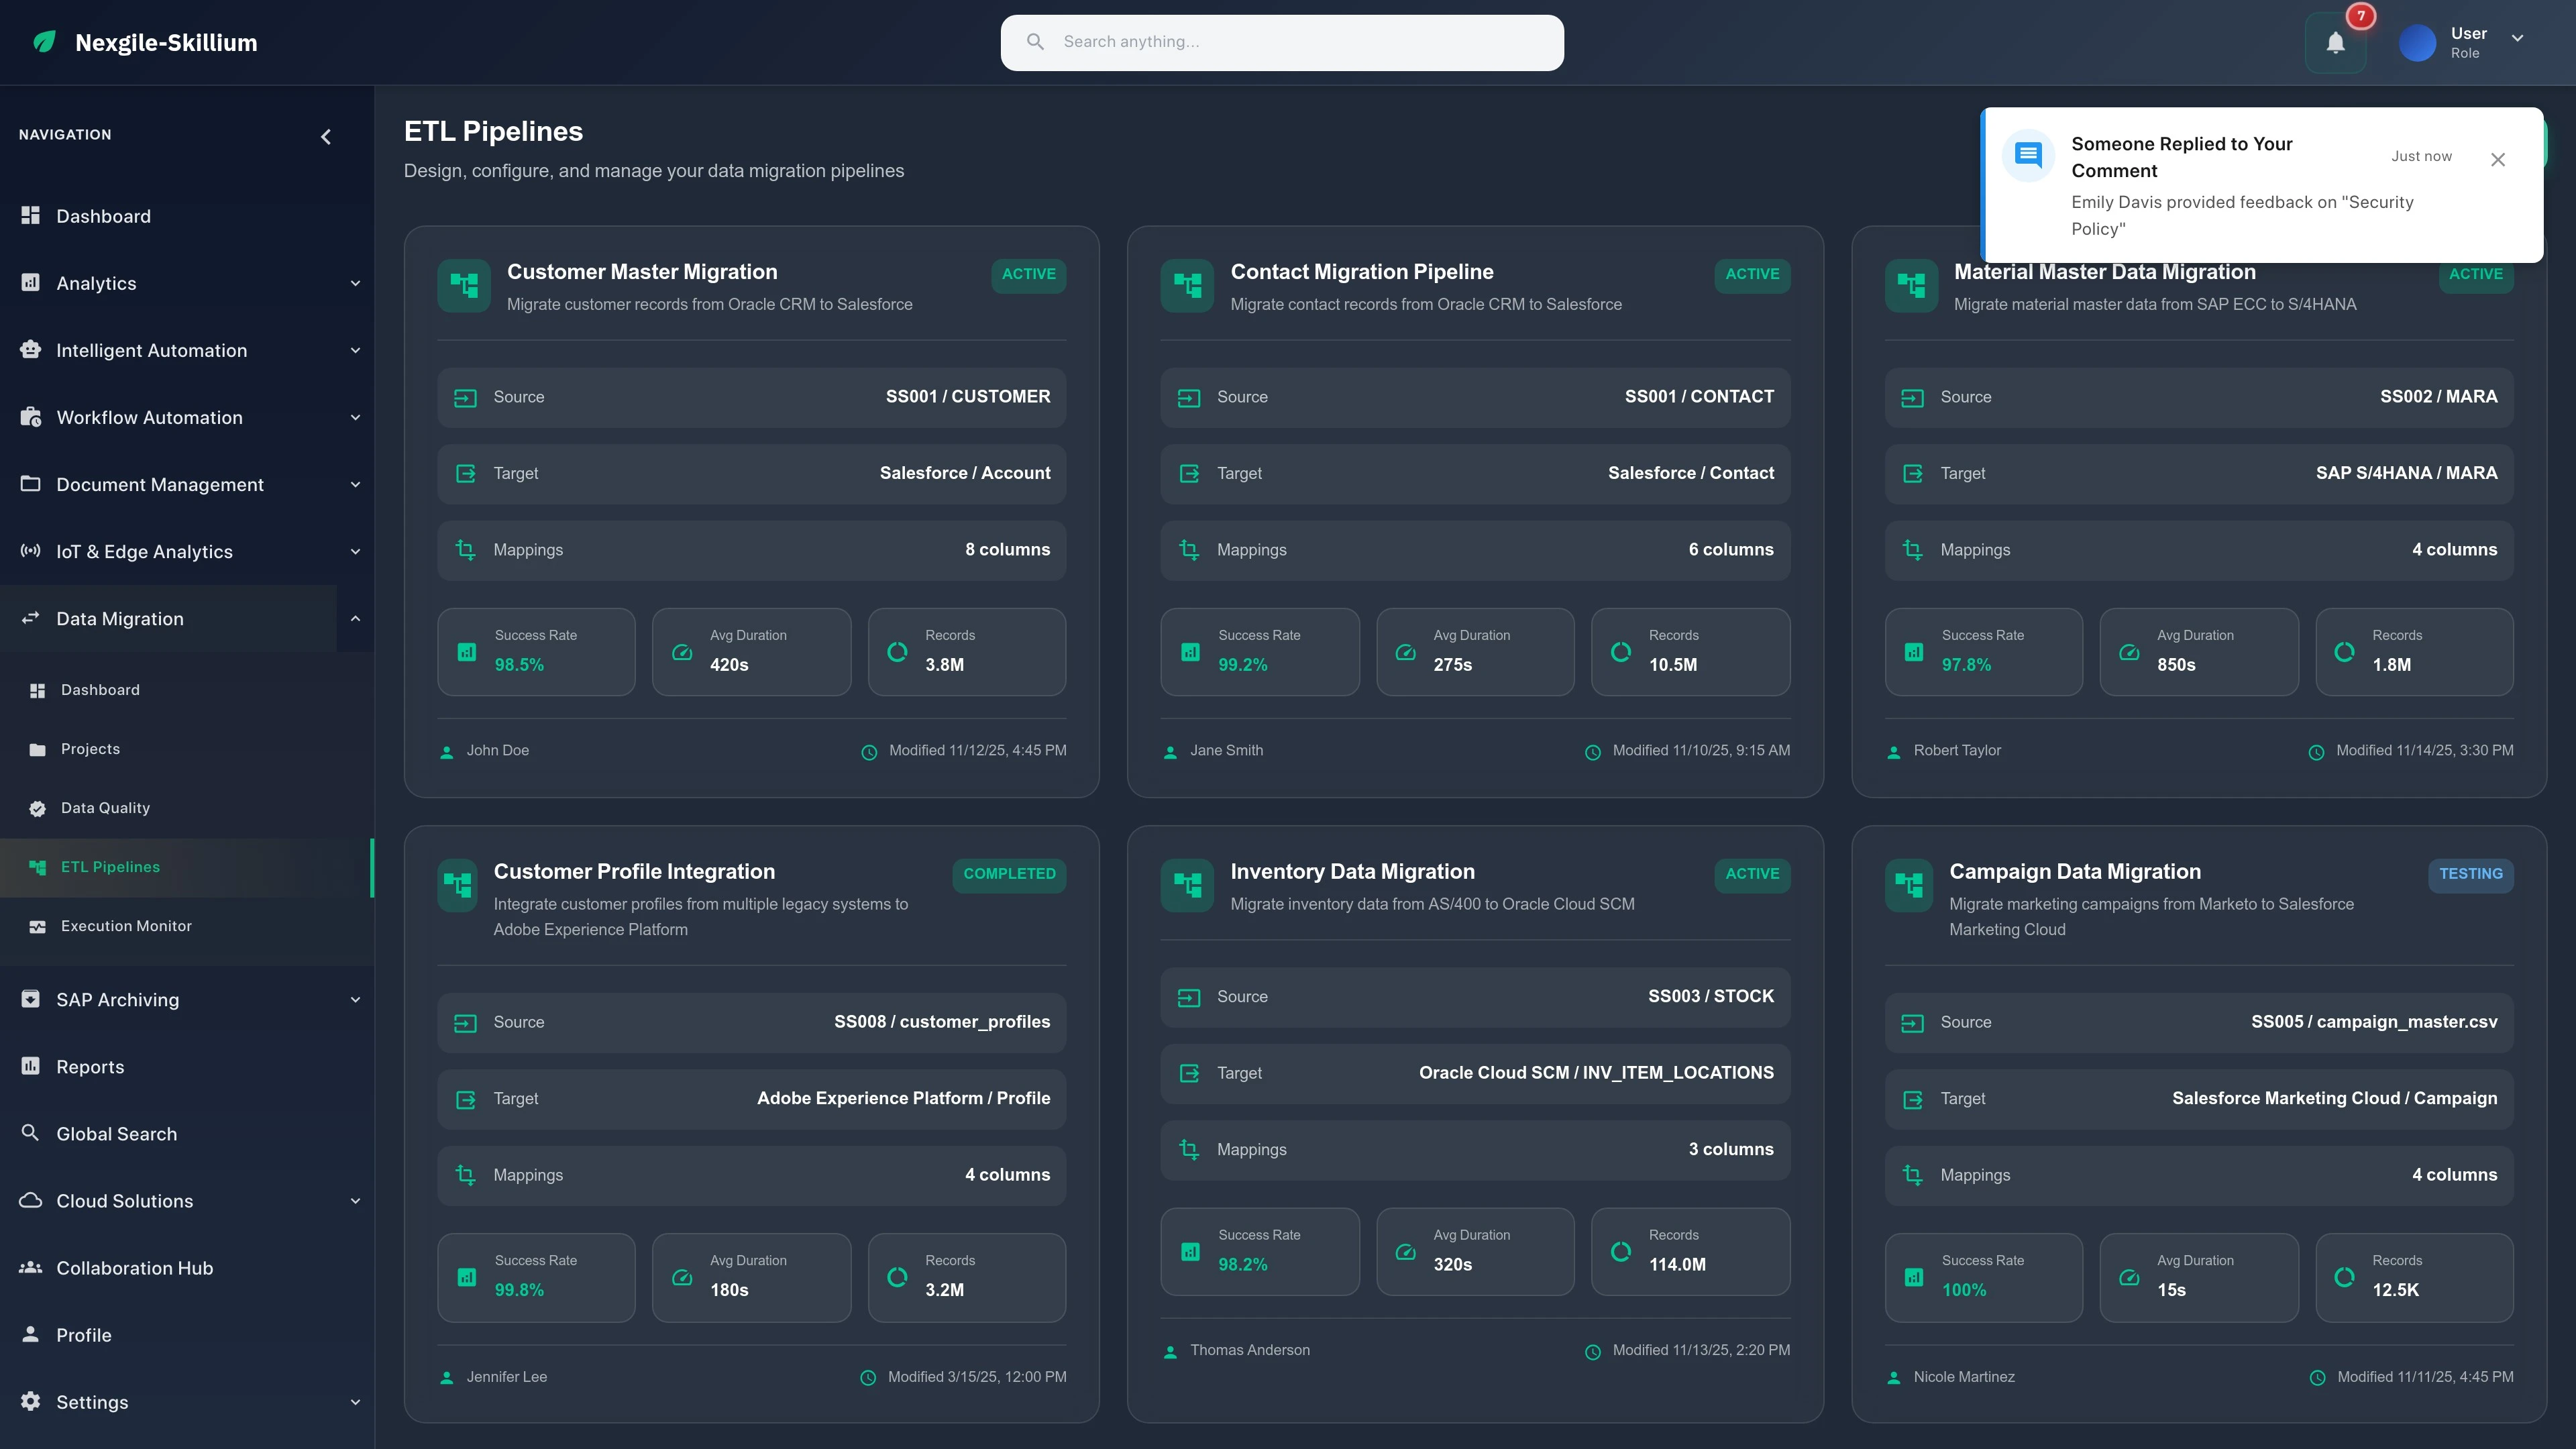This screenshot has height=1449, width=2576.
Task: Click the Data Quality shield icon
Action: [37, 807]
